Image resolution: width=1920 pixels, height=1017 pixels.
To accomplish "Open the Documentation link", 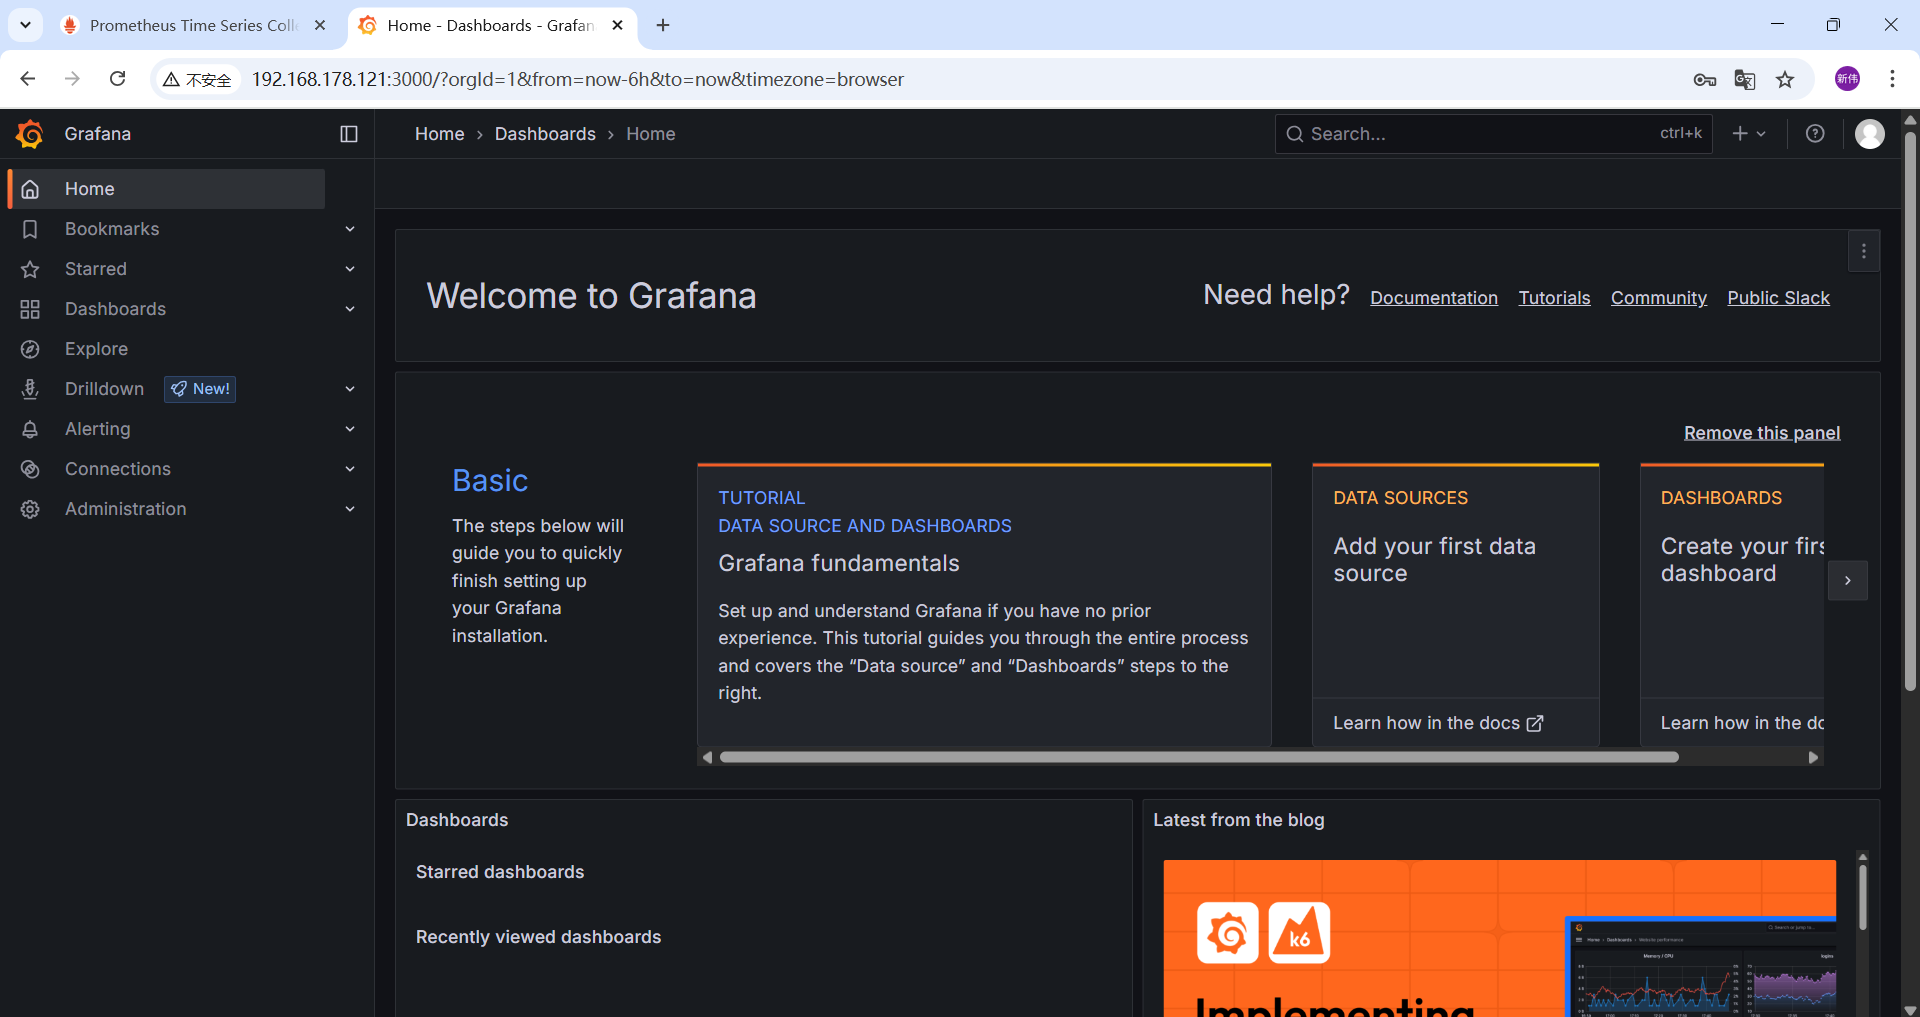I will [x=1433, y=297].
